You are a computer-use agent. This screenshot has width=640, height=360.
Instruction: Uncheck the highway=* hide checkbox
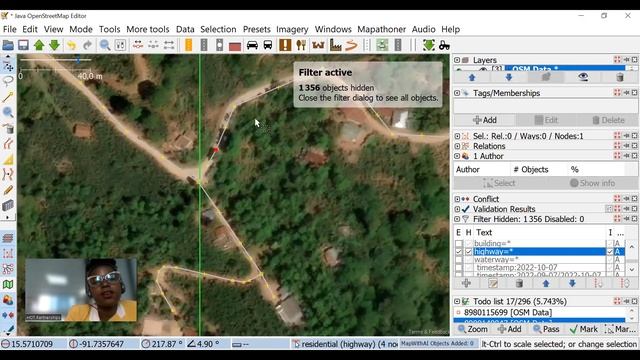pos(468,252)
